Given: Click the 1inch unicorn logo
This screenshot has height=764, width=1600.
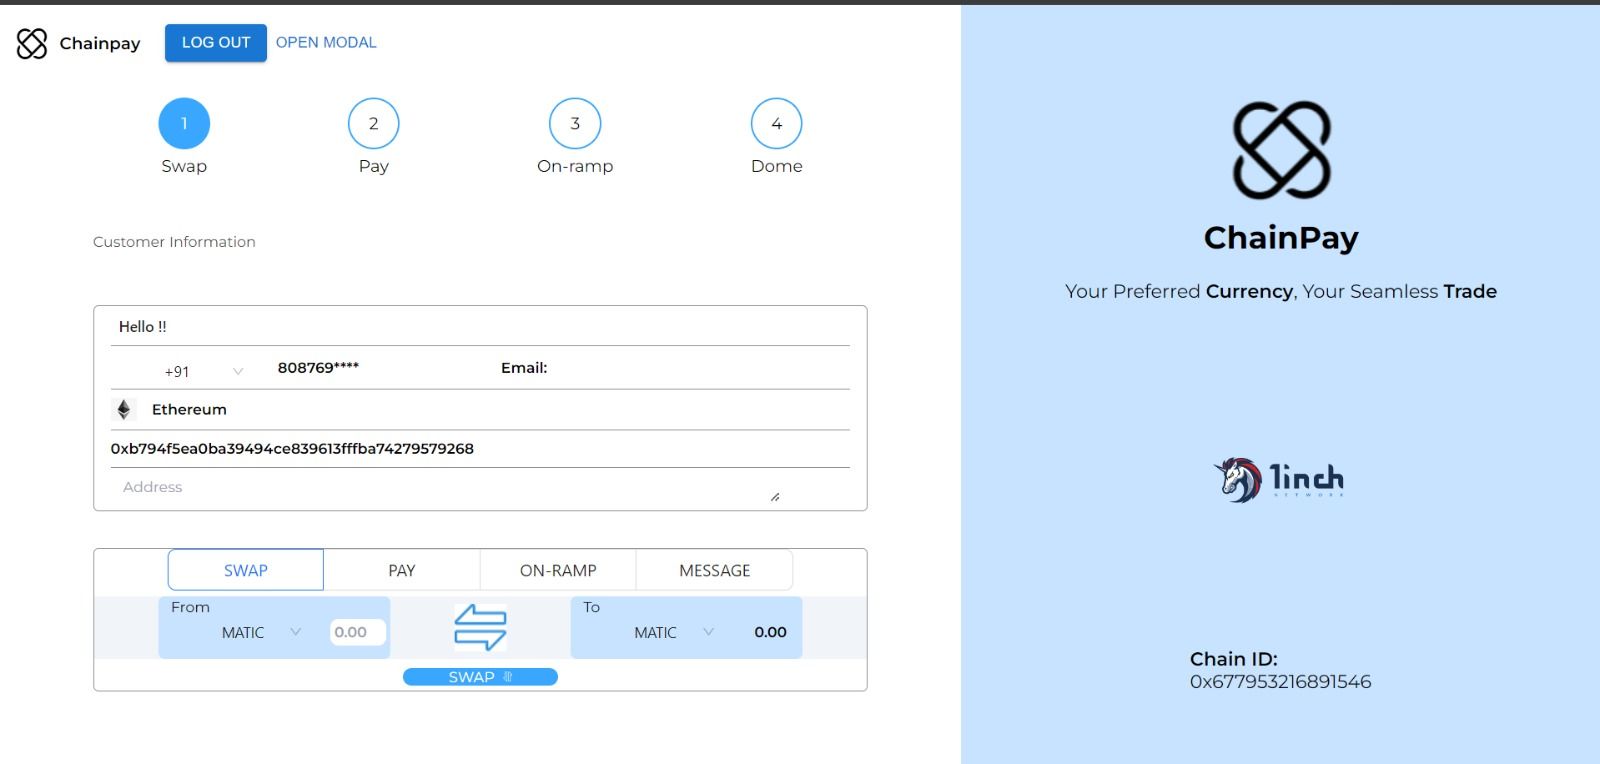Looking at the screenshot, I should tap(1279, 479).
